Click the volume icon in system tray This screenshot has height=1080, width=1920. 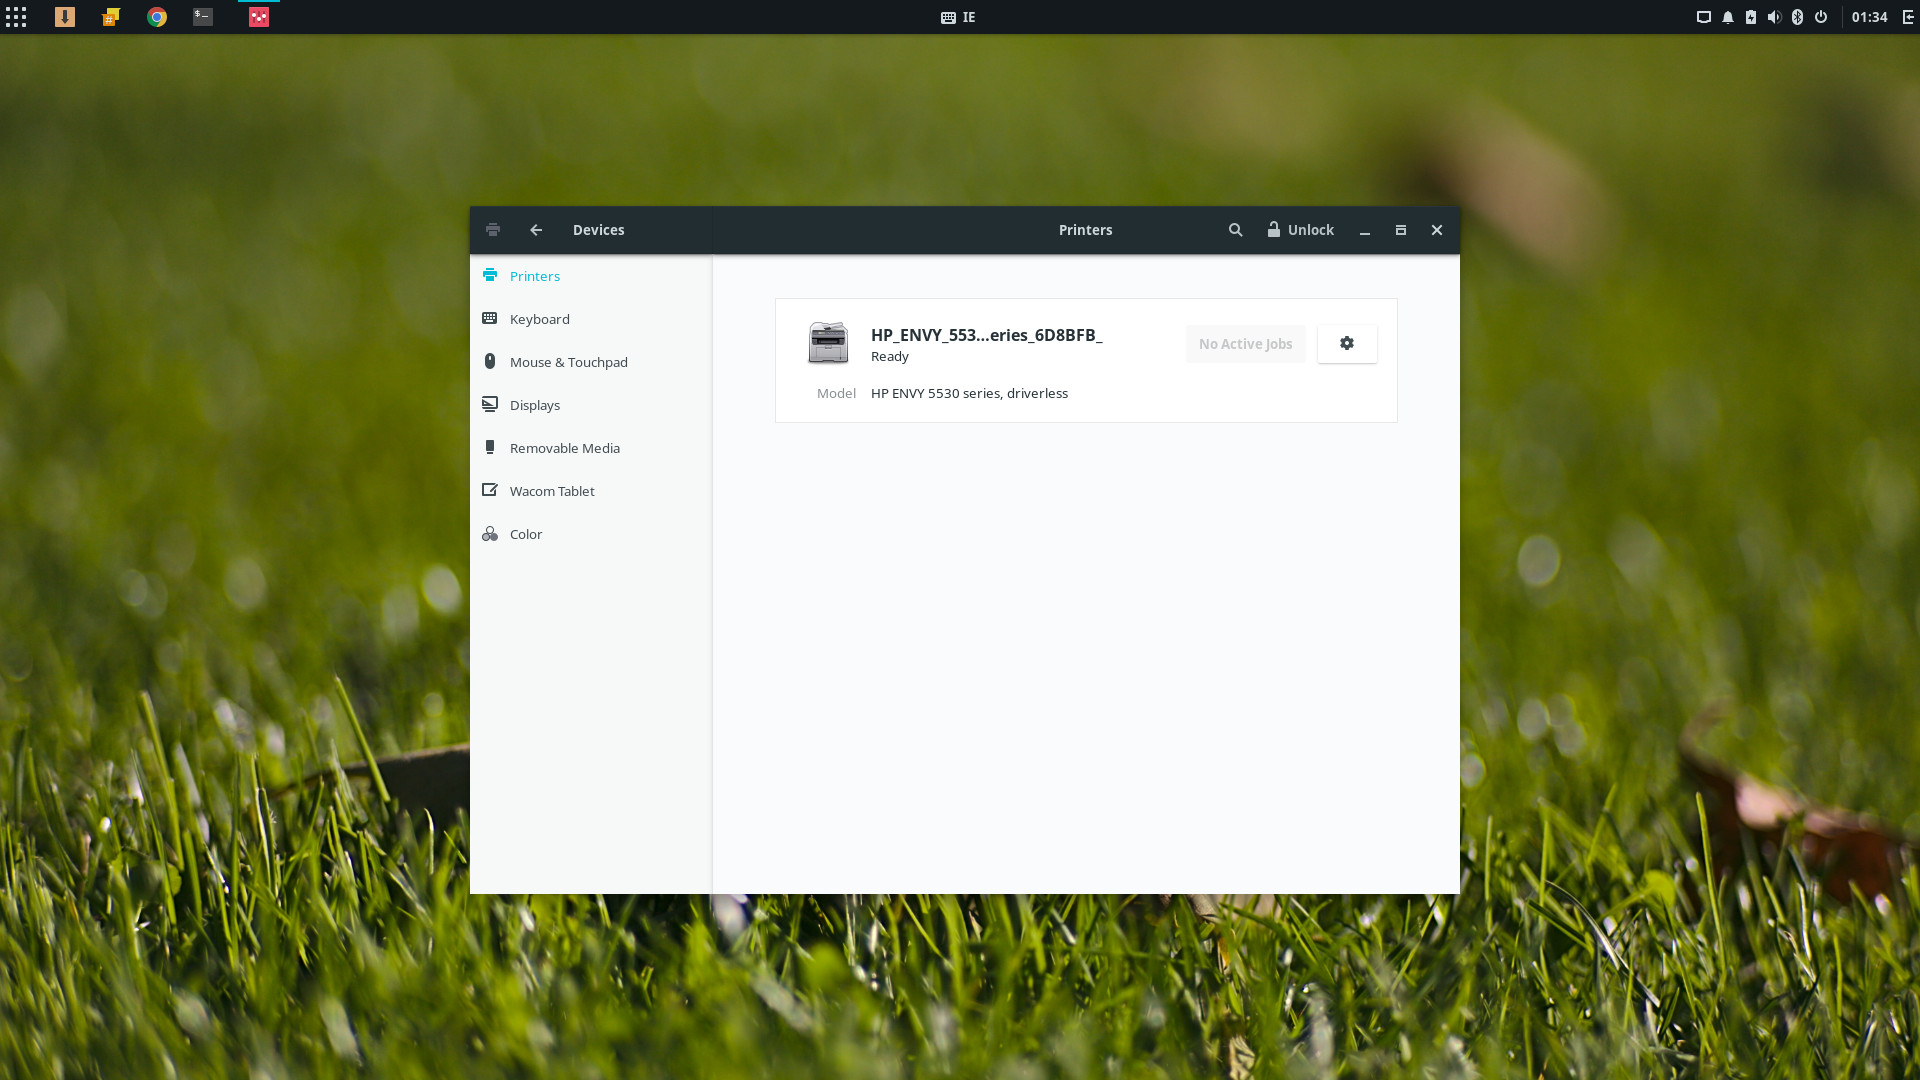point(1774,17)
